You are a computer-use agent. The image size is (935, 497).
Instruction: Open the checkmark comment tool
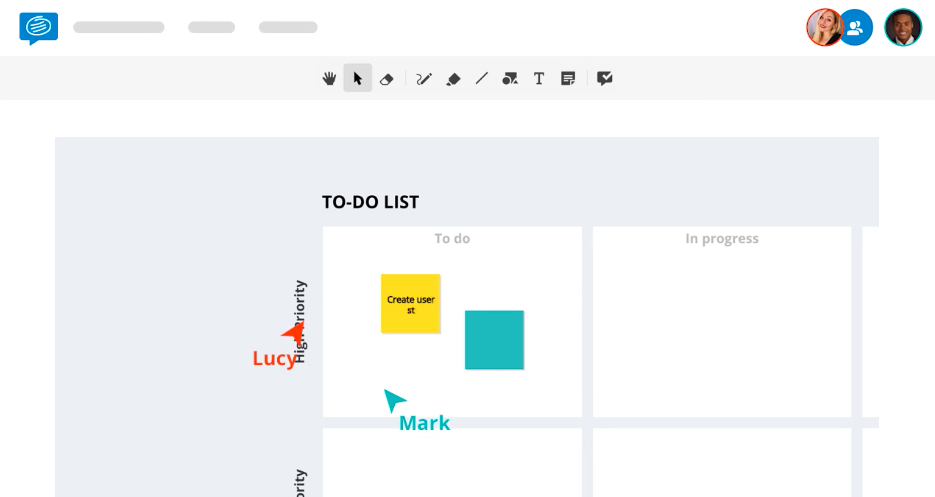coord(605,78)
